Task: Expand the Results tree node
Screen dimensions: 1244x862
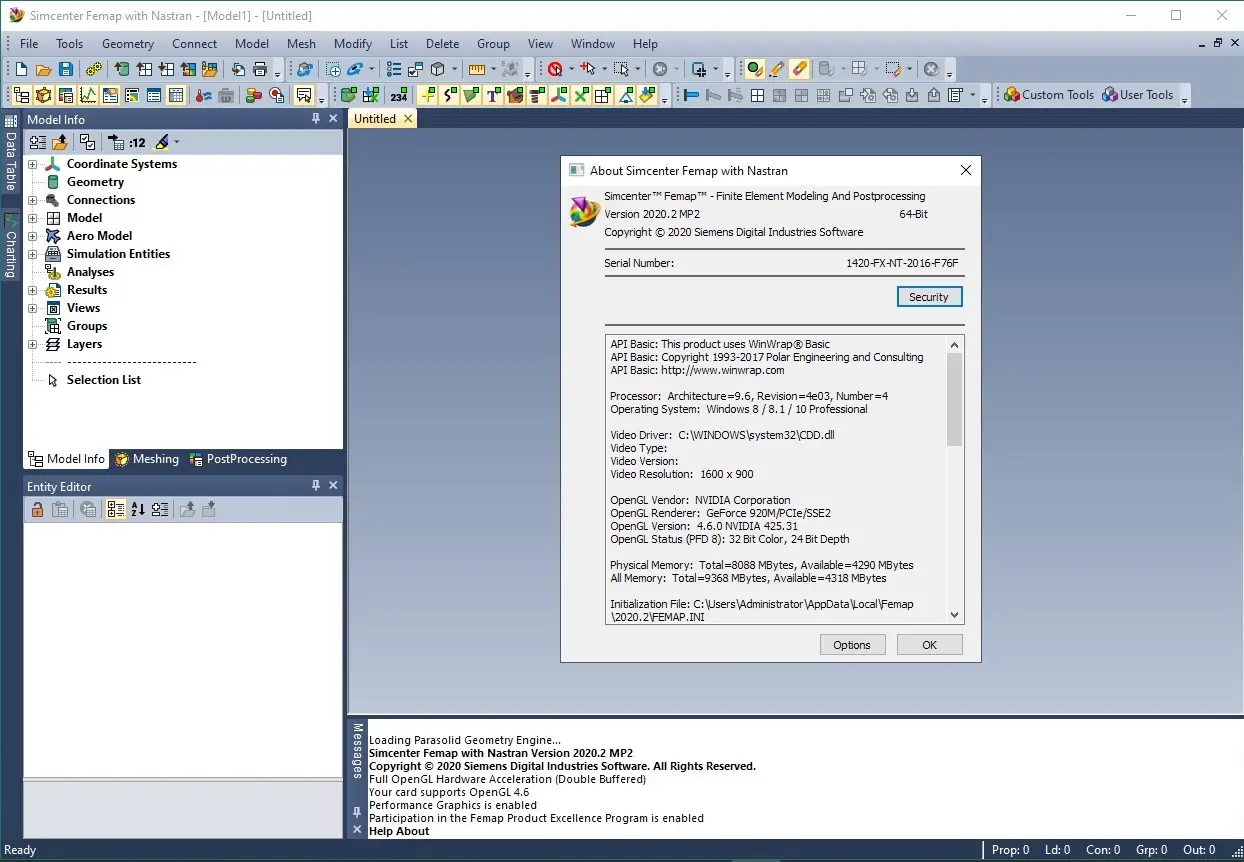Action: (x=32, y=290)
